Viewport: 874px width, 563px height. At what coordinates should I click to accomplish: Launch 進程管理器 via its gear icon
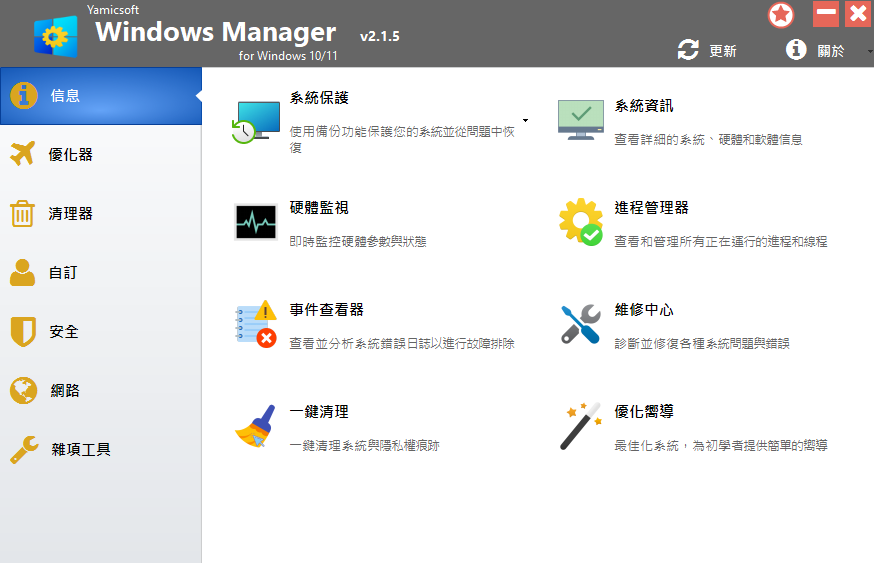581,221
